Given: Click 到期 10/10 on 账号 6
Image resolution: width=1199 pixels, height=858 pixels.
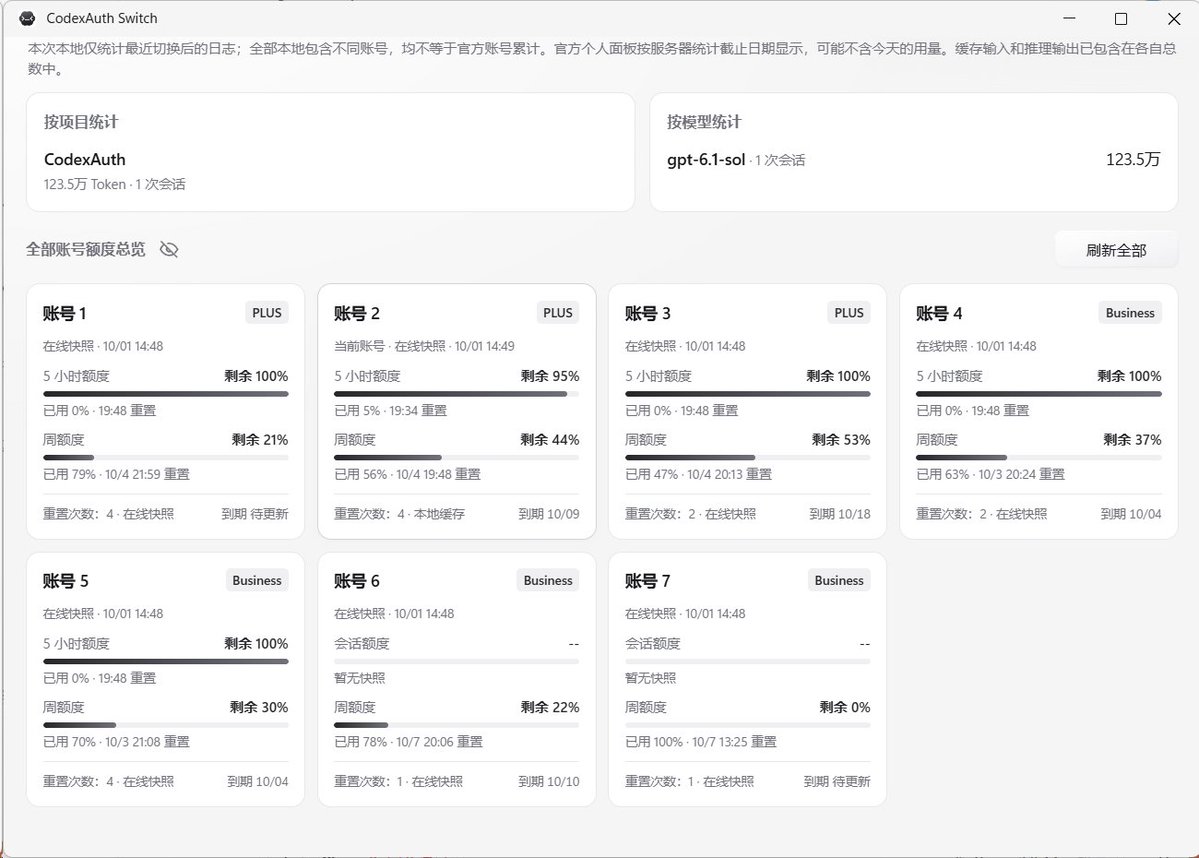Looking at the screenshot, I should click(549, 782).
